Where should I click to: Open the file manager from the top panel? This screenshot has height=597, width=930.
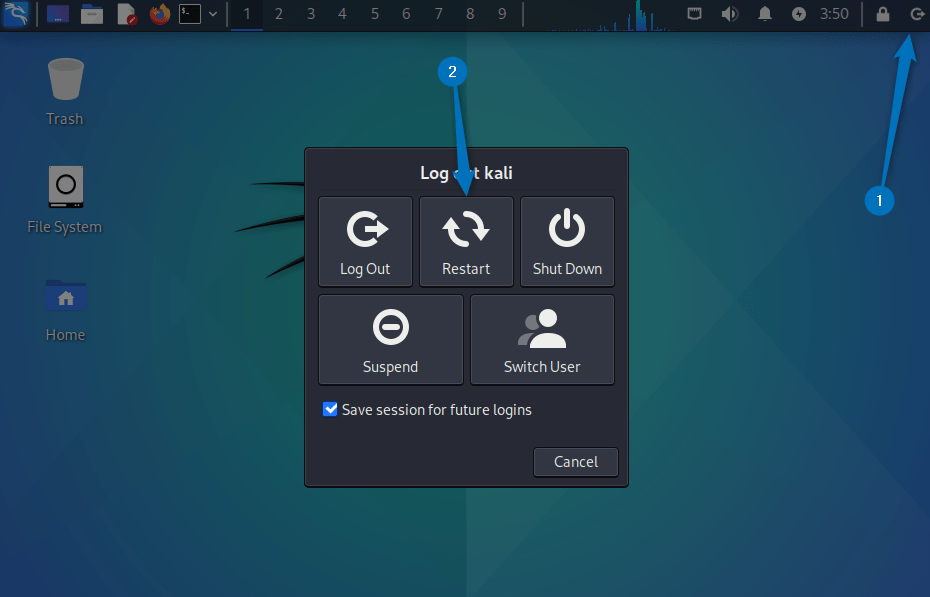click(92, 14)
